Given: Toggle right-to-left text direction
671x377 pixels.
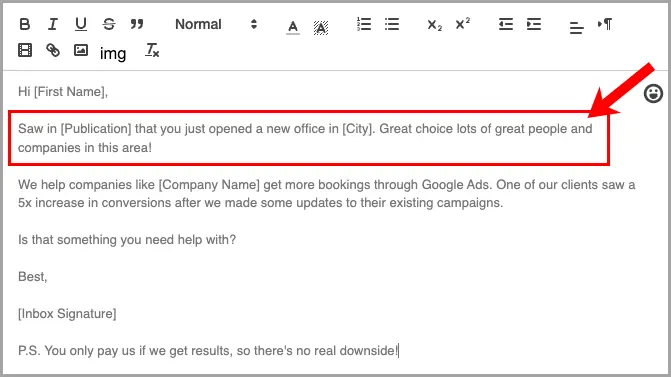Looking at the screenshot, I should click(605, 24).
